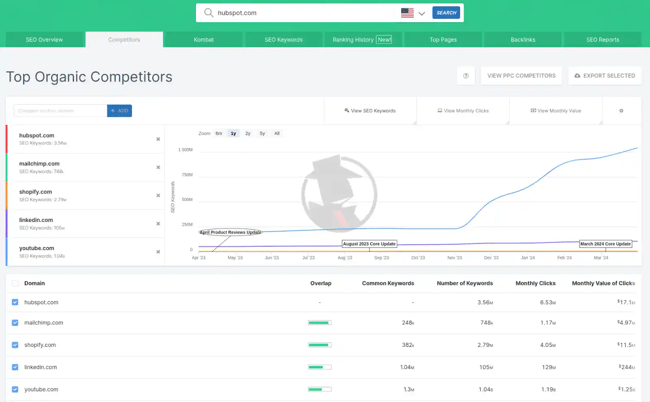Open the Ranking History tab
The image size is (650, 402).
click(362, 40)
